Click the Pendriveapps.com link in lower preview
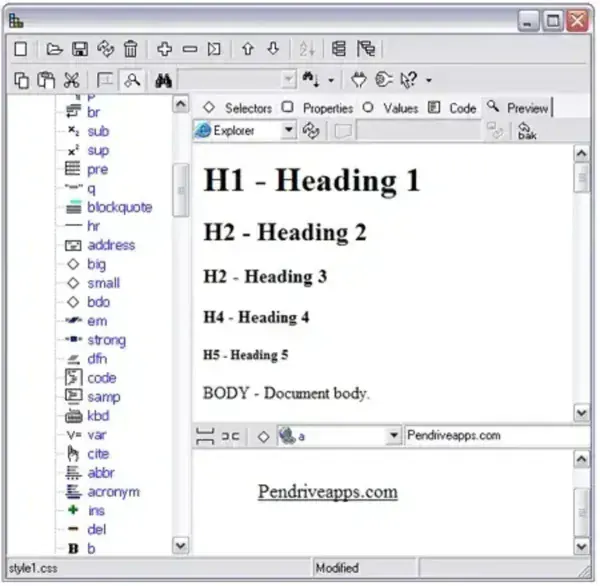The height and width of the screenshot is (586, 600). pyautogui.click(x=328, y=492)
